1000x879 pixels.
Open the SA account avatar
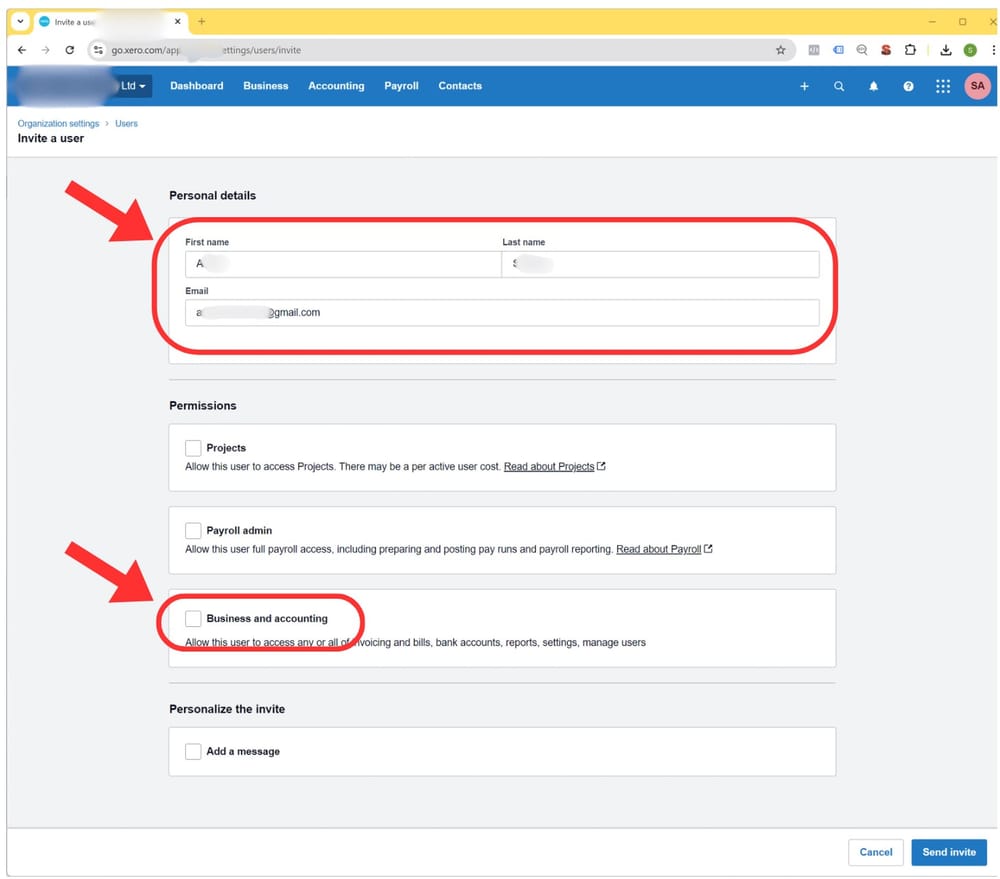[977, 86]
